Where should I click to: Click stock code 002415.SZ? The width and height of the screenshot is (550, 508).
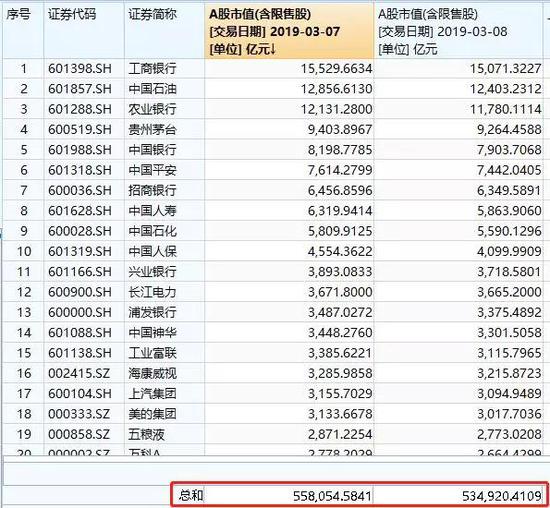(x=79, y=374)
